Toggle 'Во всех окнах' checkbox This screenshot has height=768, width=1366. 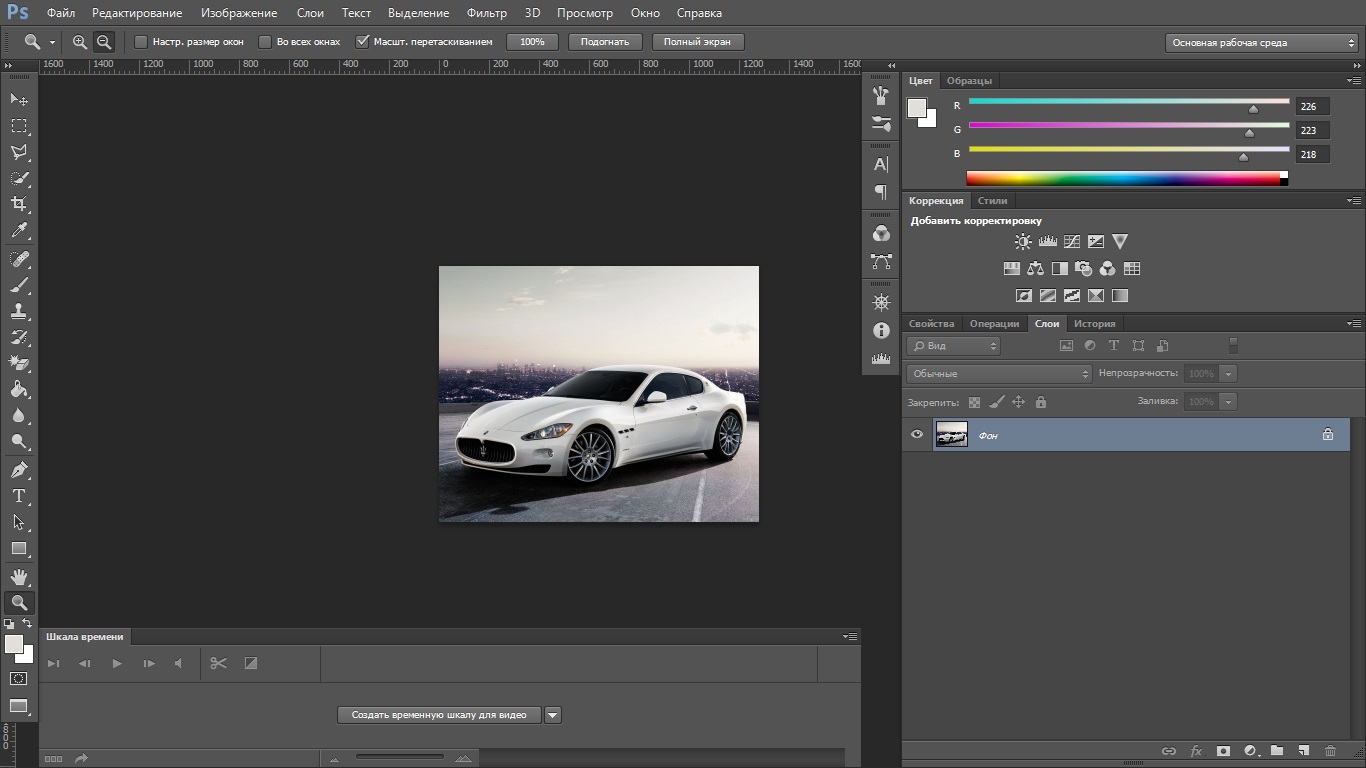[x=265, y=42]
